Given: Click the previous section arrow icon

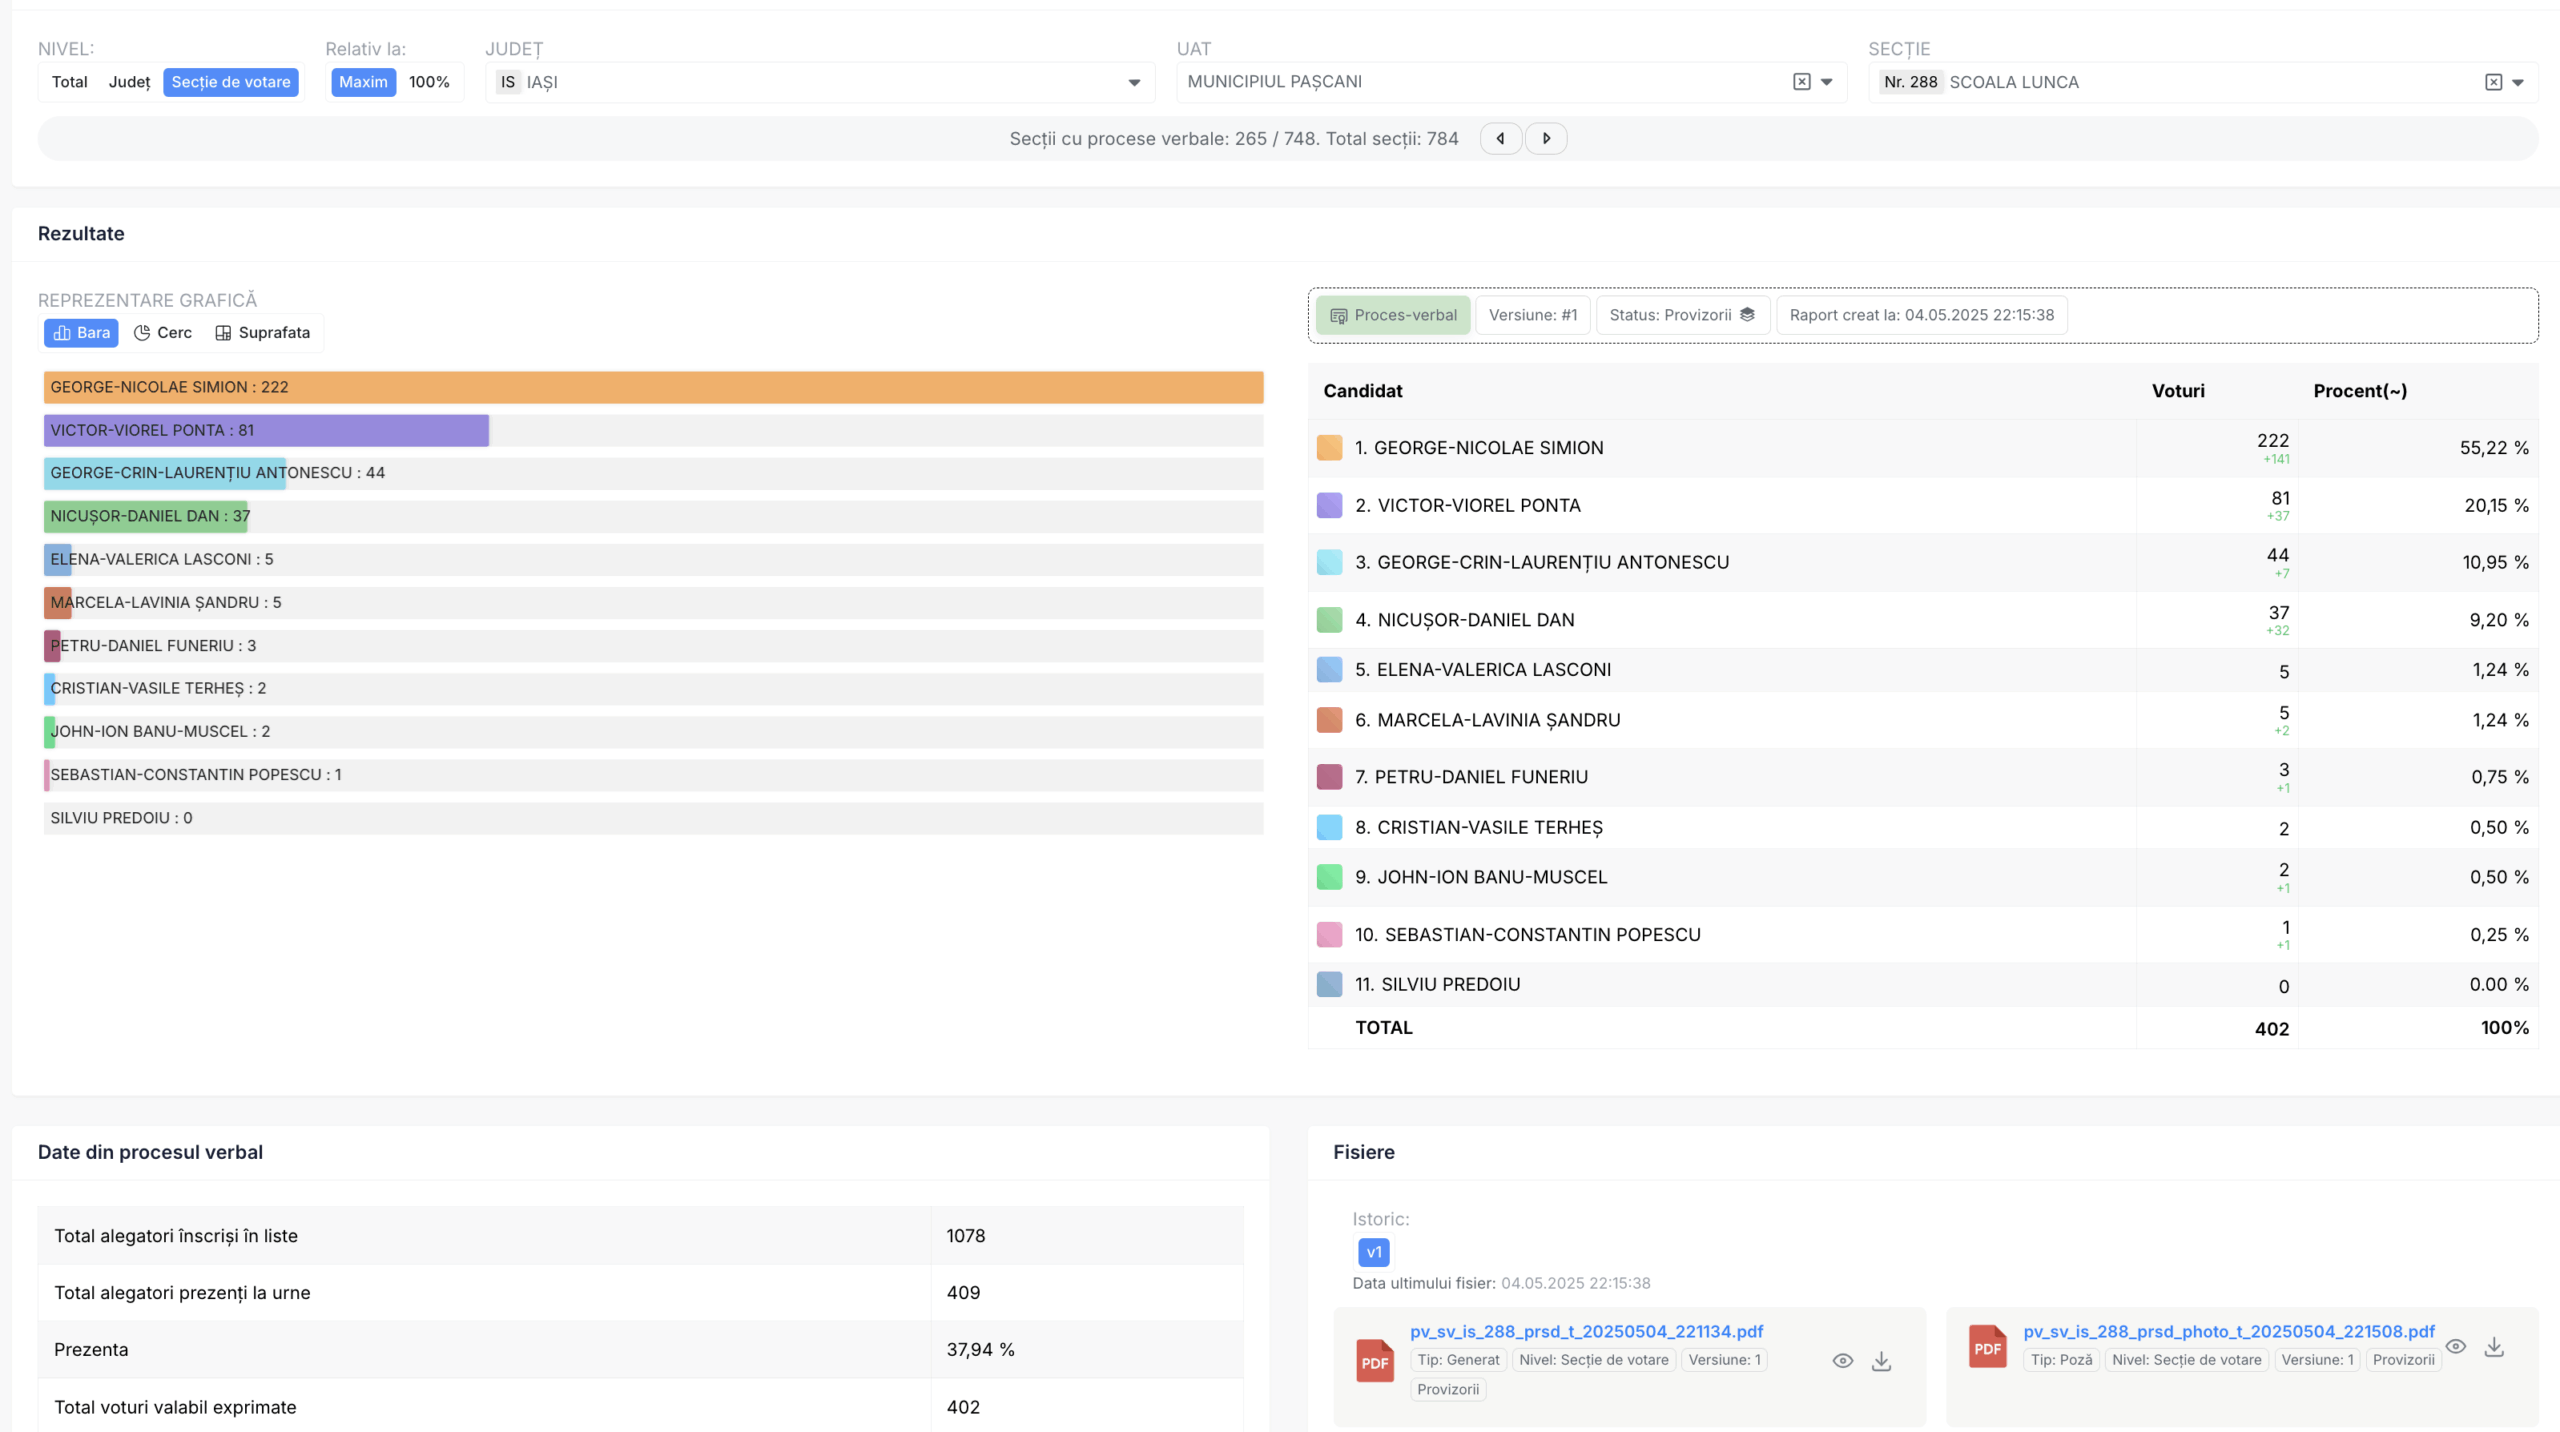Looking at the screenshot, I should coord(1500,139).
